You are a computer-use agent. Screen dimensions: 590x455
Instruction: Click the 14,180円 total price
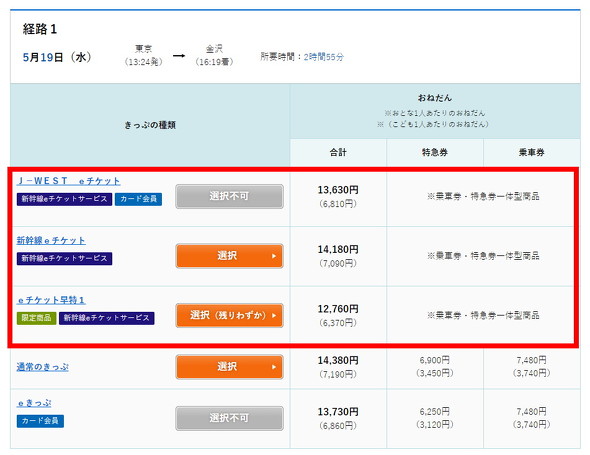tap(338, 250)
